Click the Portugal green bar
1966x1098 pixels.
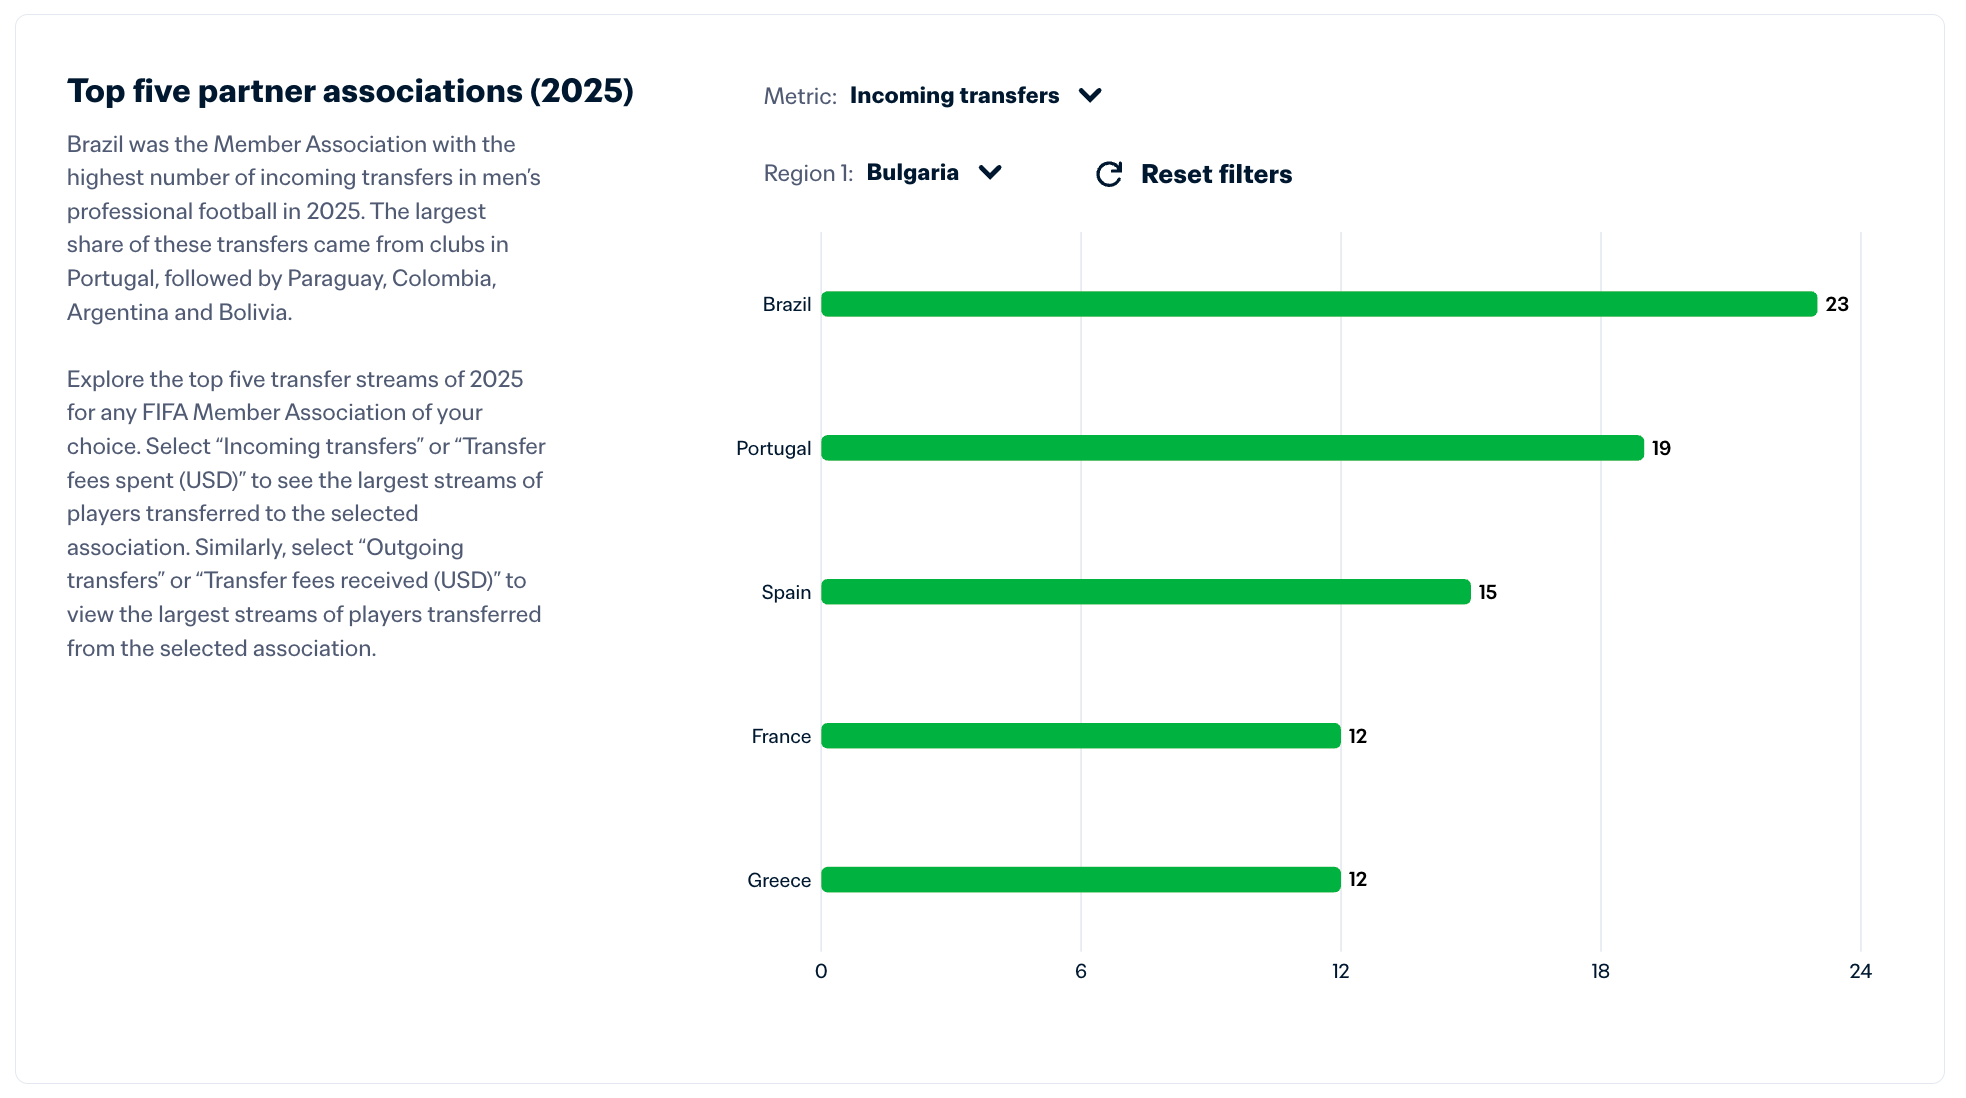click(1232, 448)
